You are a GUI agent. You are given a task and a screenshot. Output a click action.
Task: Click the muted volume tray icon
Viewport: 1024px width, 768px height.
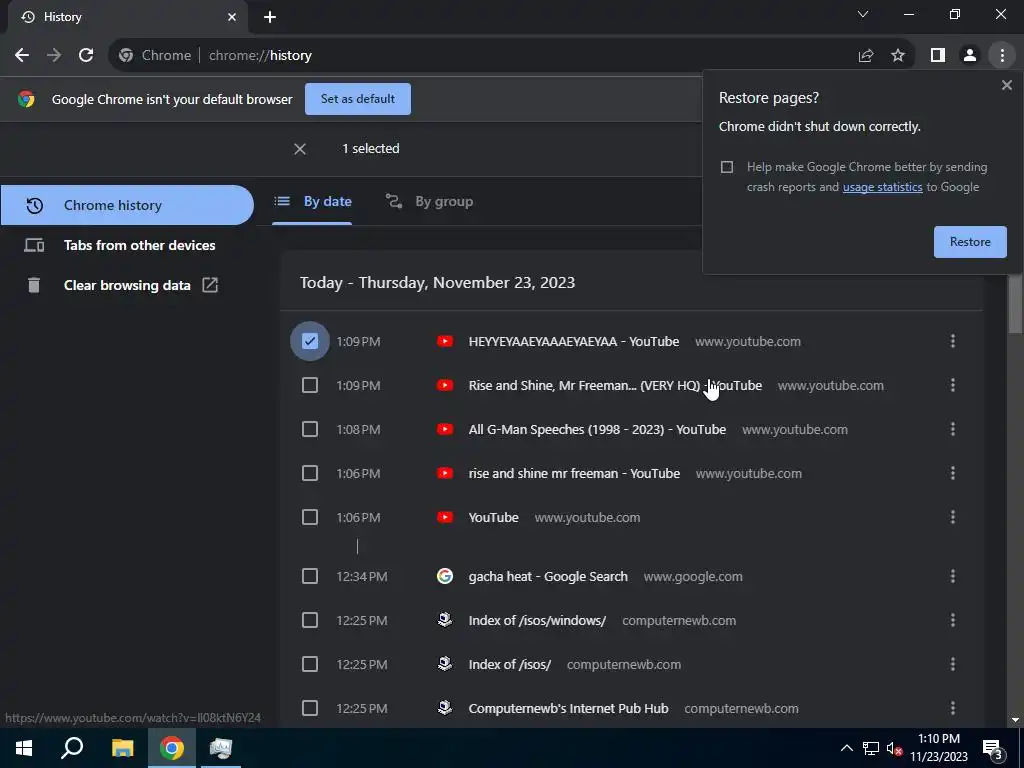(894, 748)
